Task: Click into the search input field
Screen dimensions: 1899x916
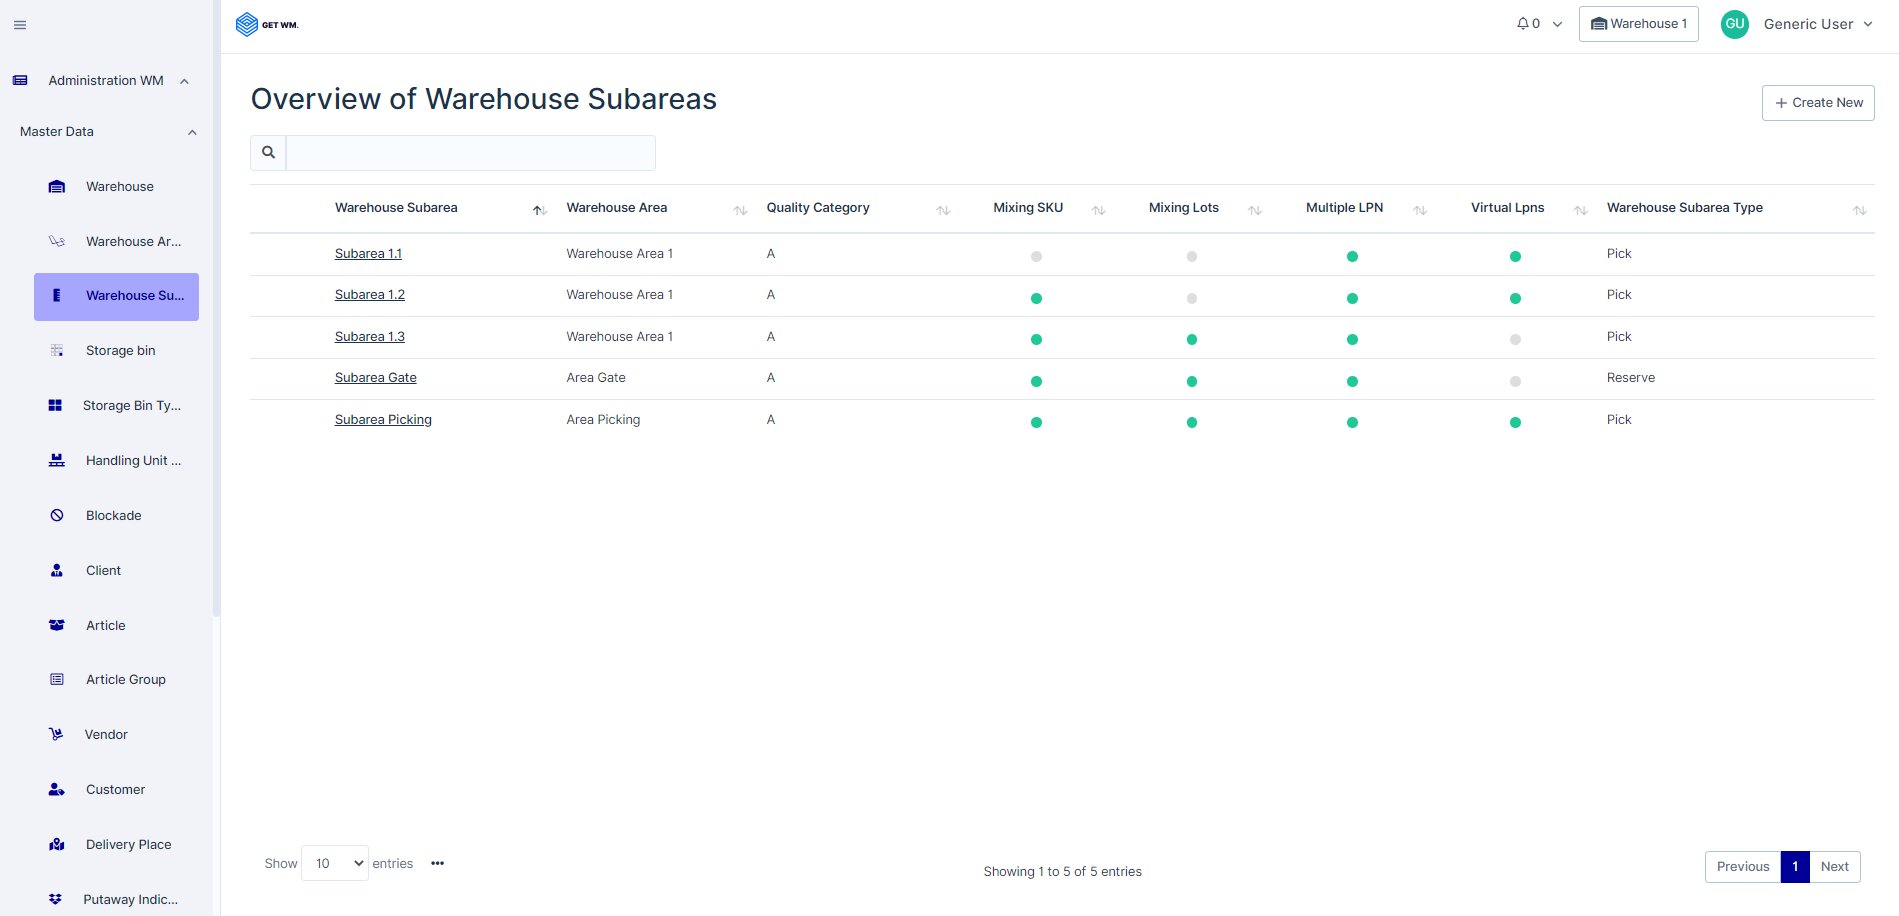Action: 470,153
